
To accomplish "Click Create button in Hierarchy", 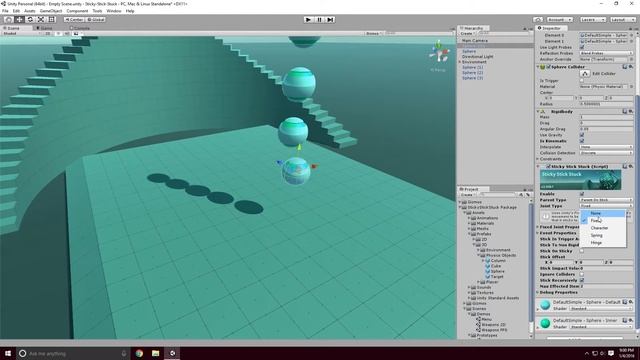I will [x=467, y=33].
